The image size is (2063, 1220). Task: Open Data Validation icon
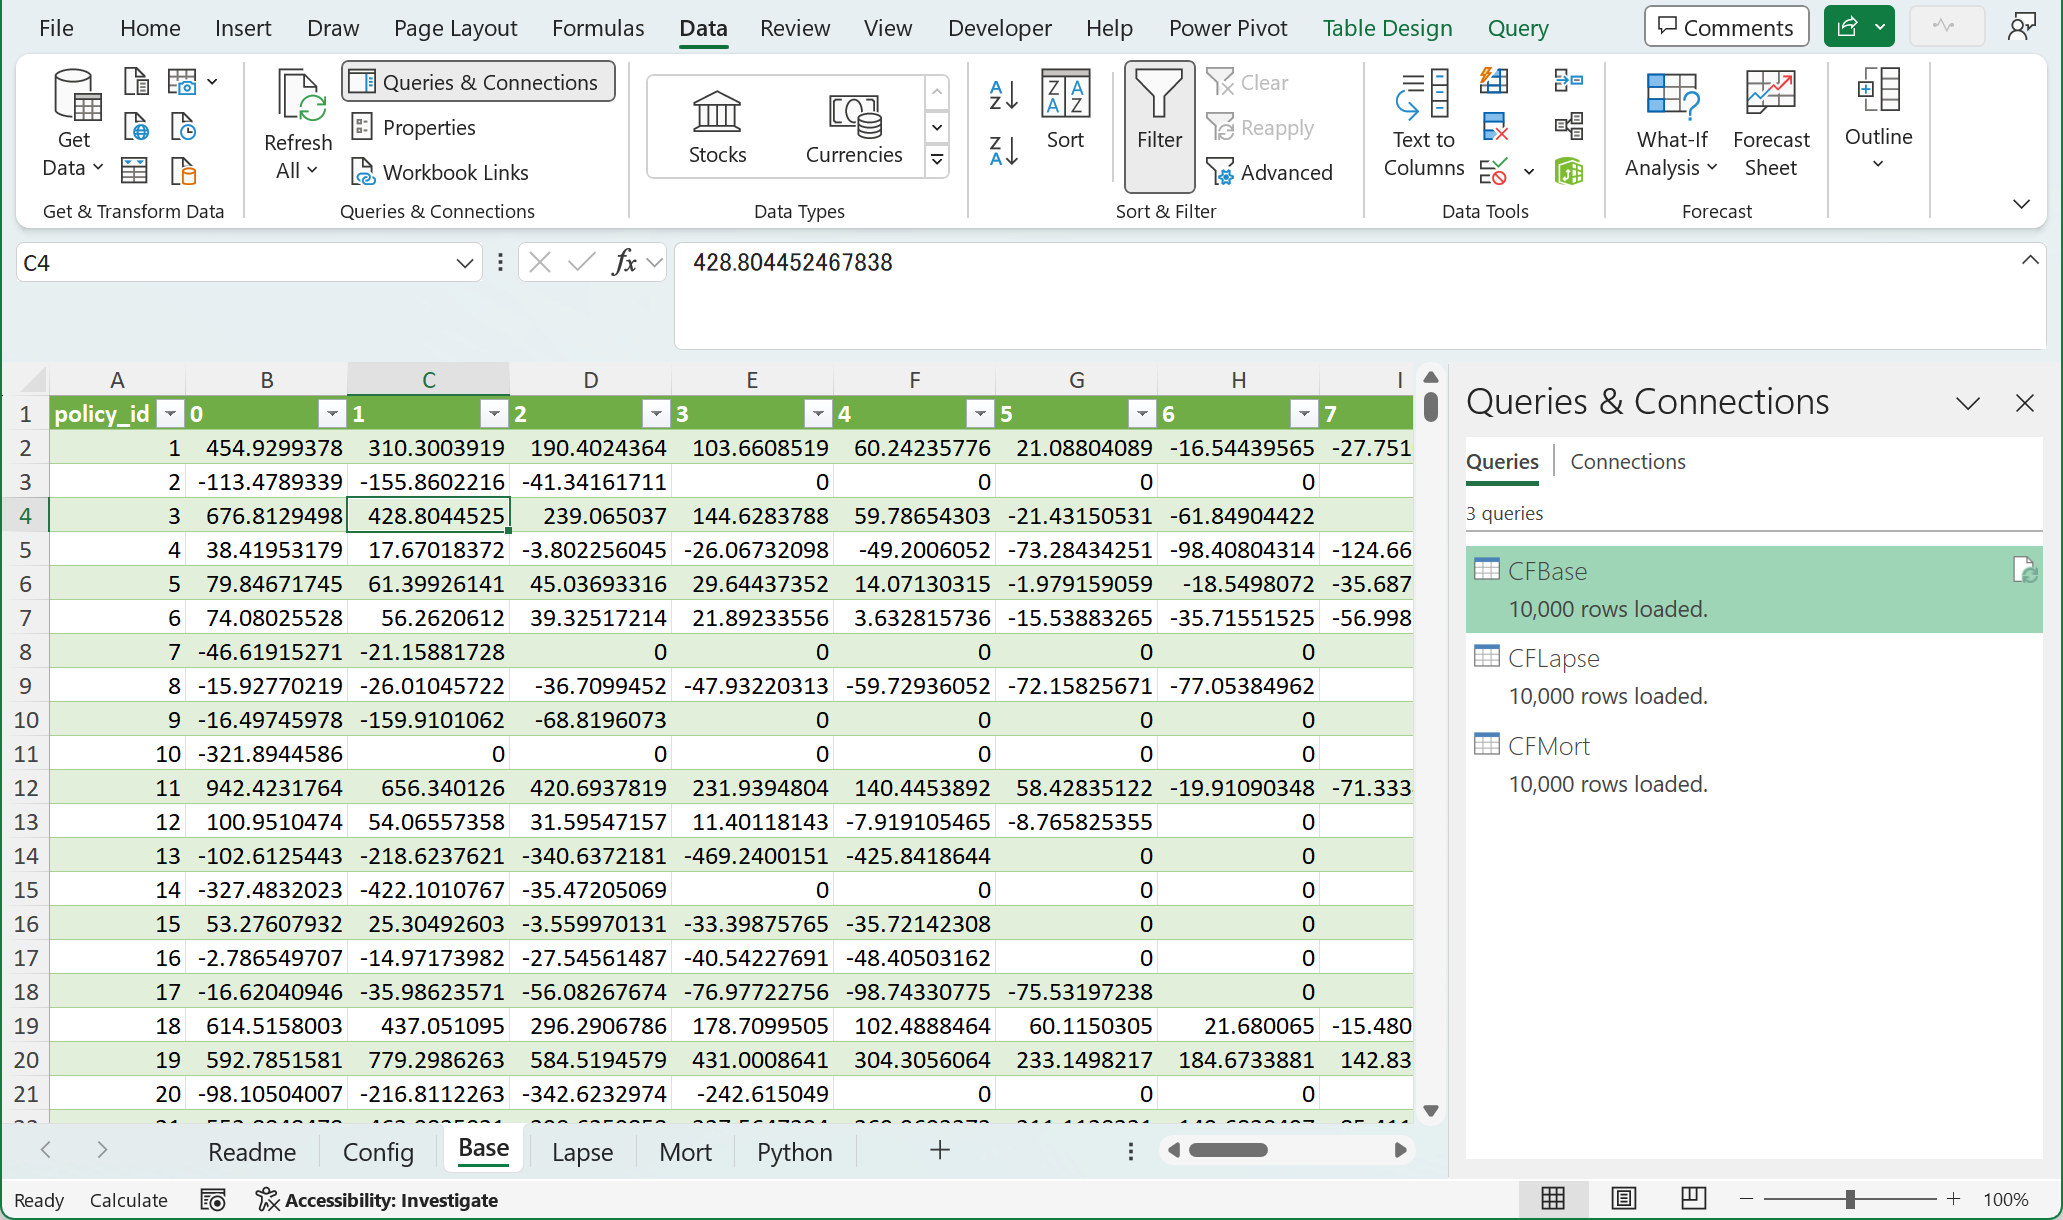1494,172
